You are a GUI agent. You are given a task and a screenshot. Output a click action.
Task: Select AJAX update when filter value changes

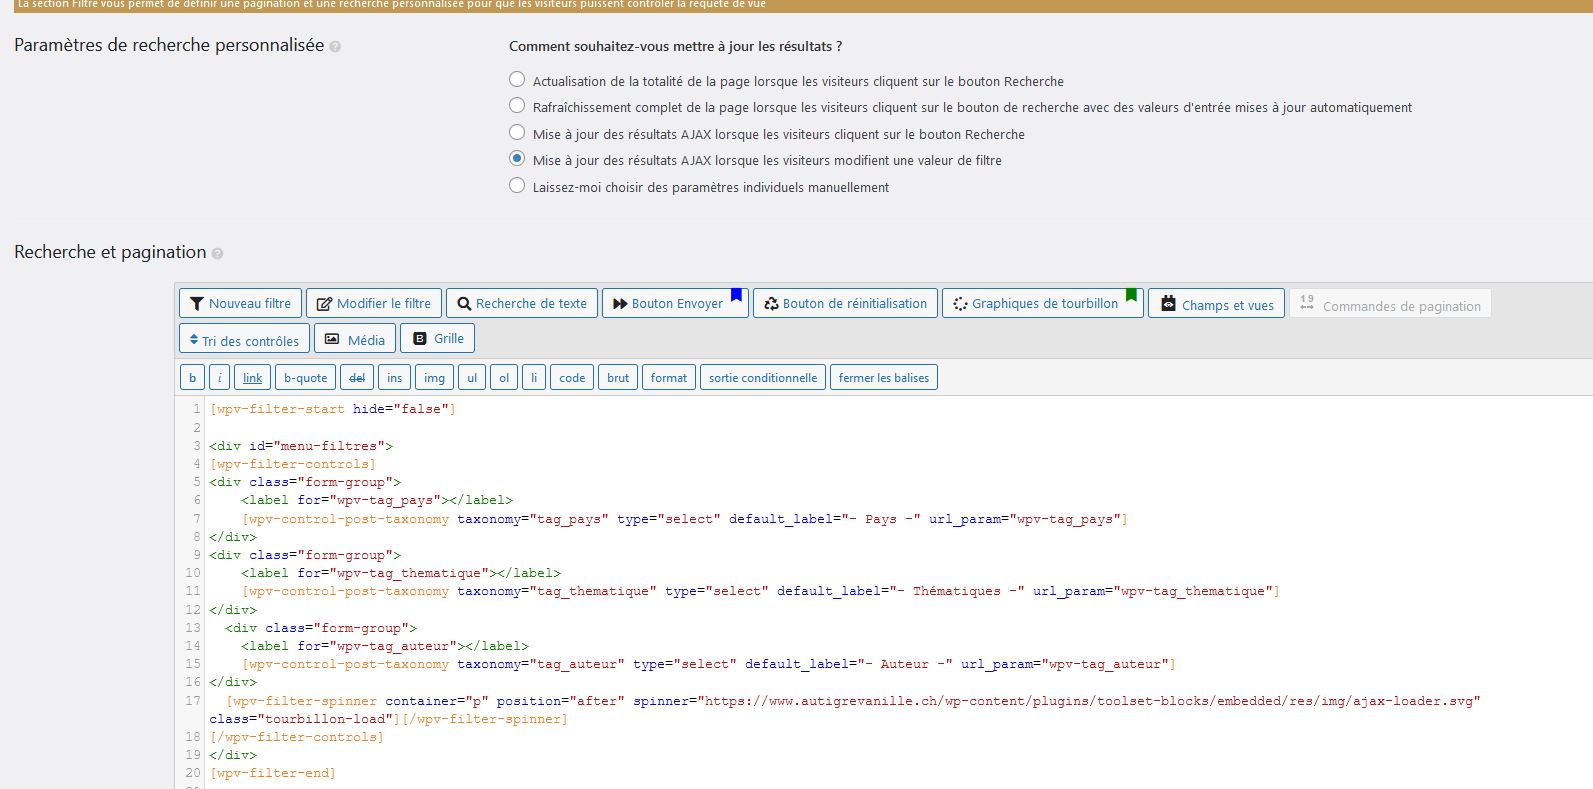click(x=517, y=158)
